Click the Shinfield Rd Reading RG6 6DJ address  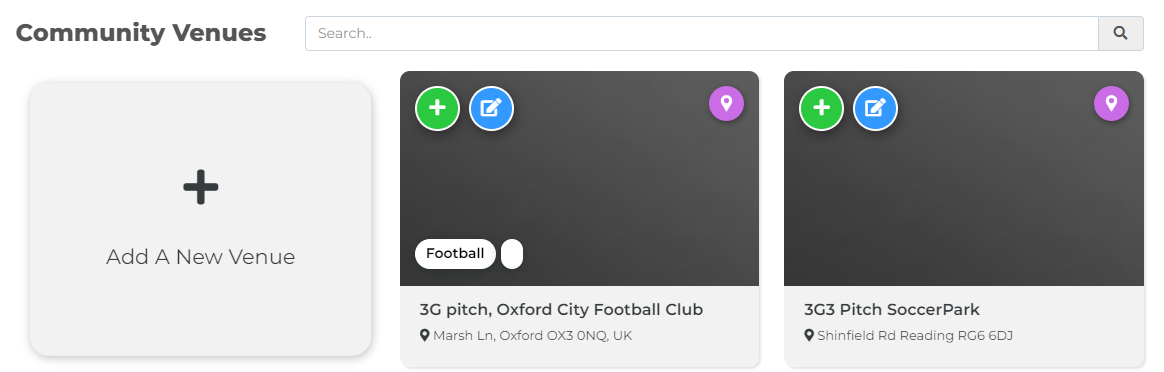(x=915, y=336)
